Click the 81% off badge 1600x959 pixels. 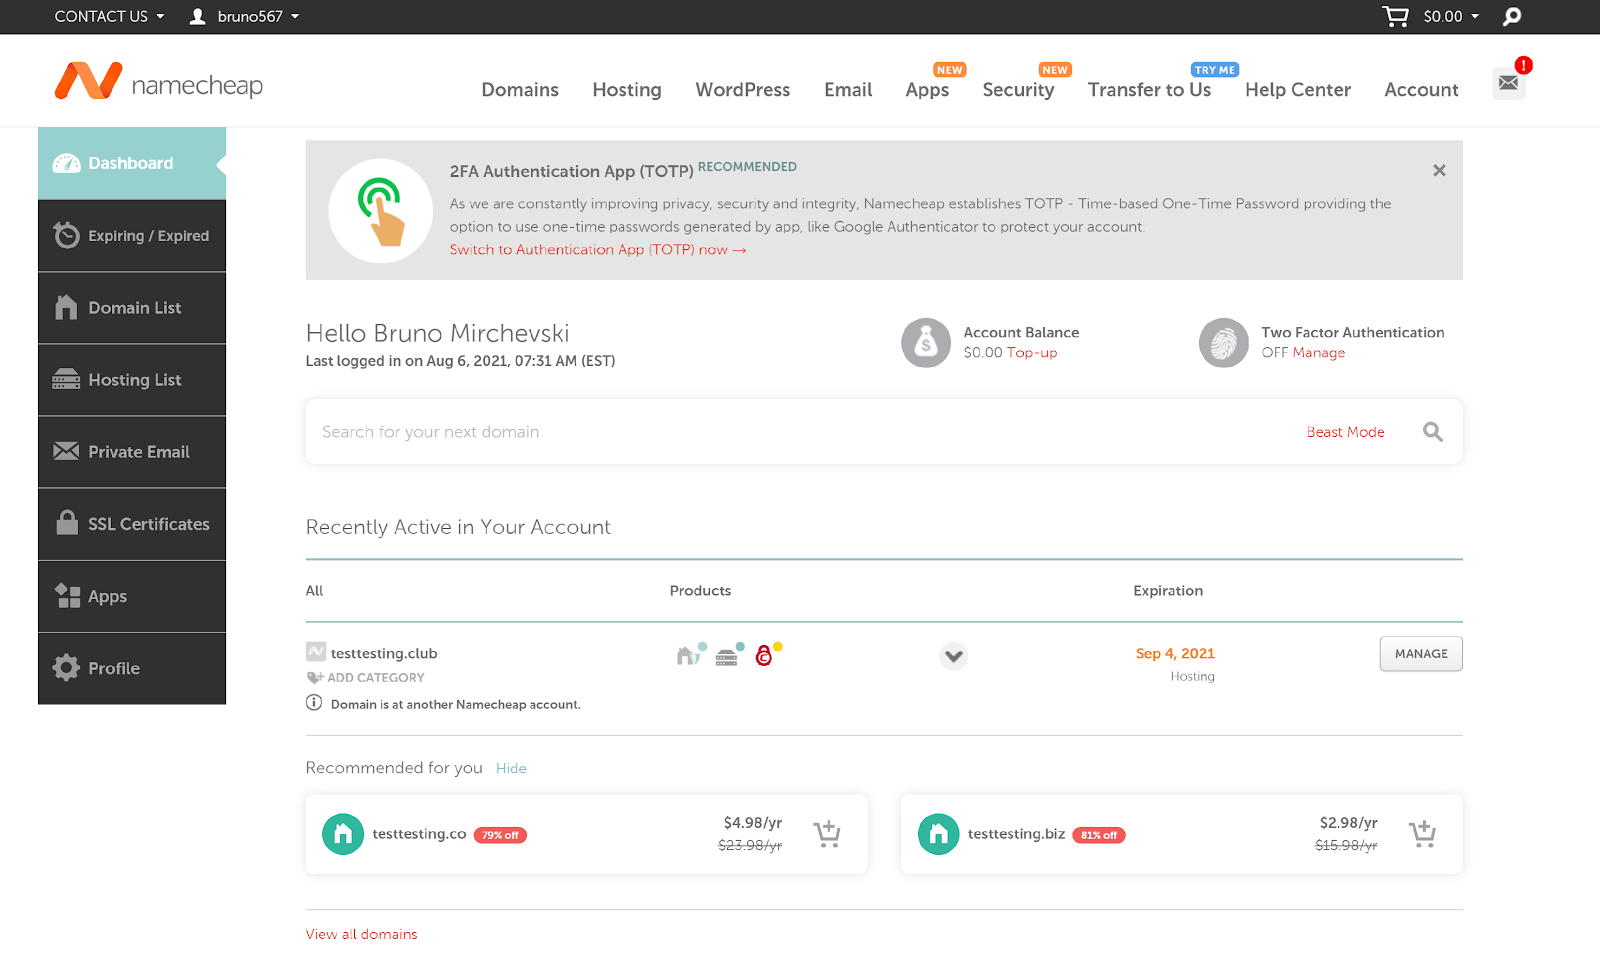[1099, 835]
